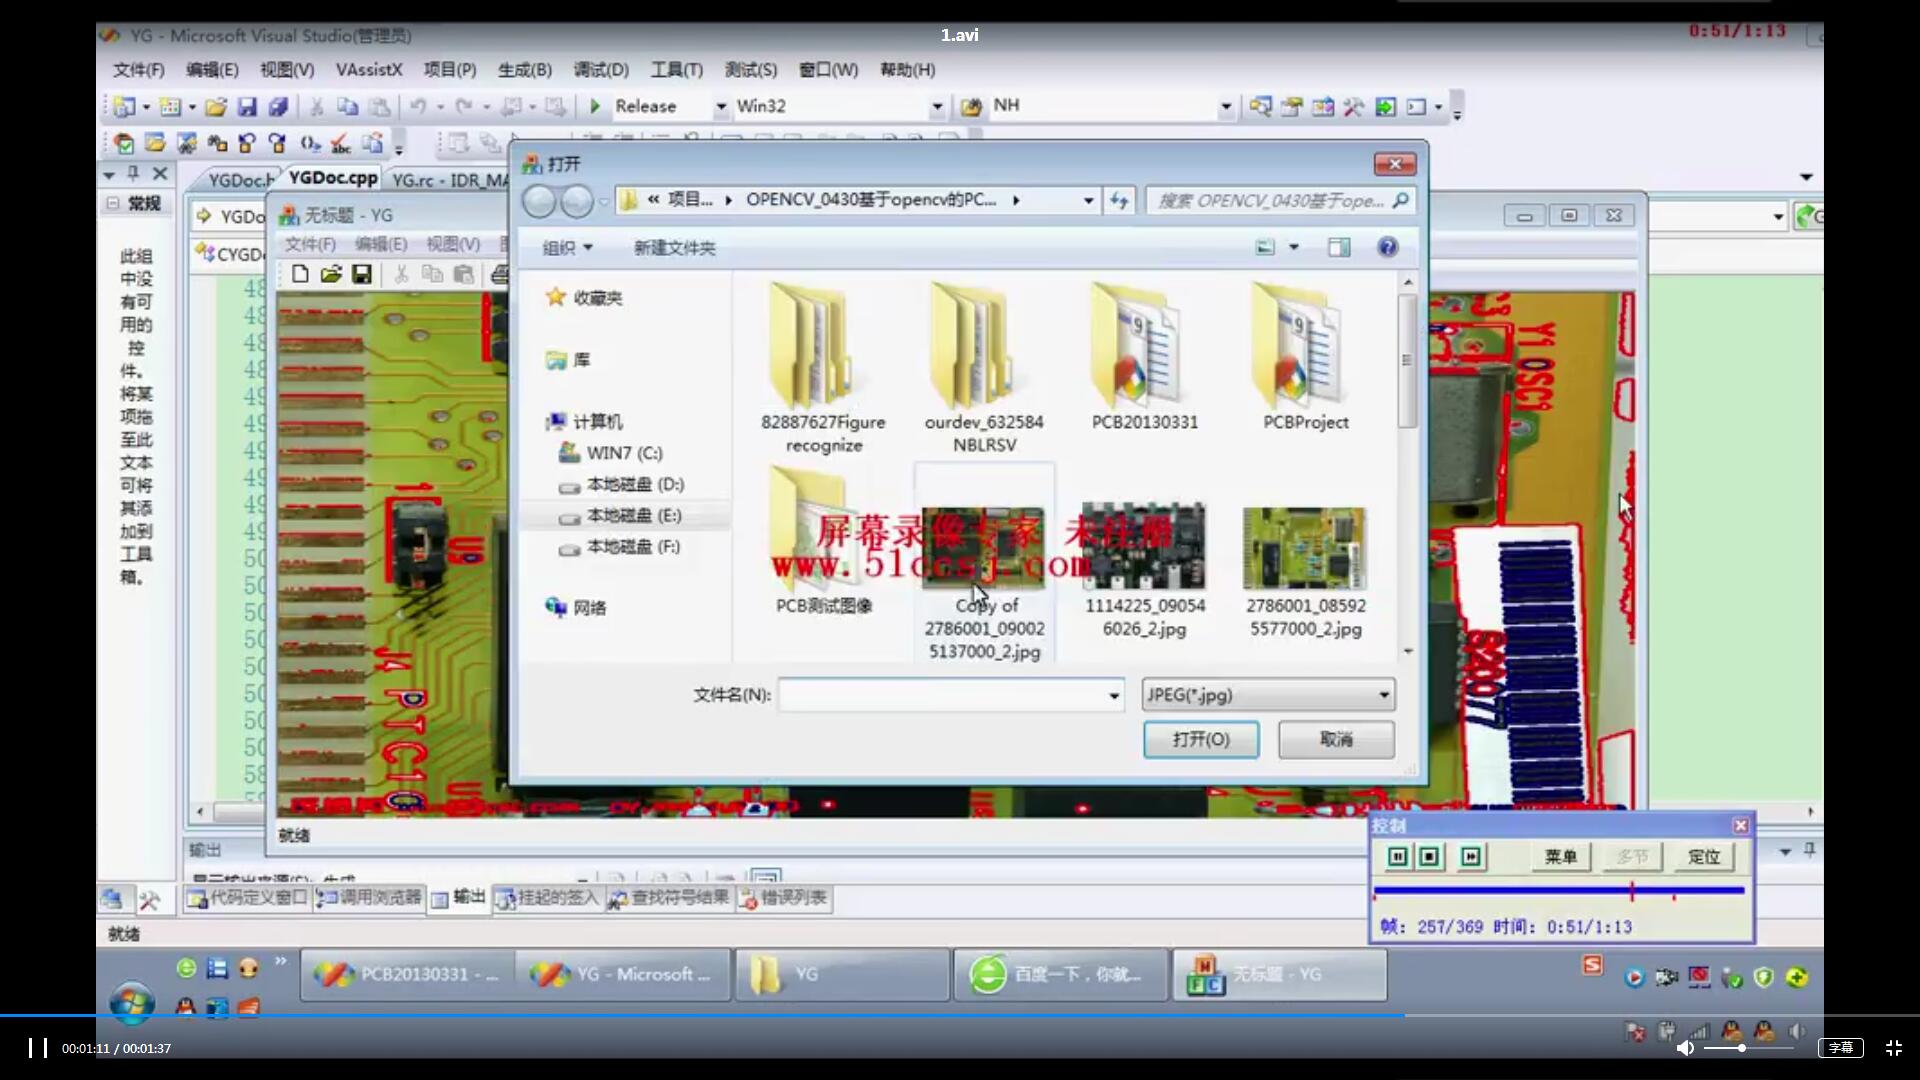Click the search magnifier icon in Open dialog

1400,201
